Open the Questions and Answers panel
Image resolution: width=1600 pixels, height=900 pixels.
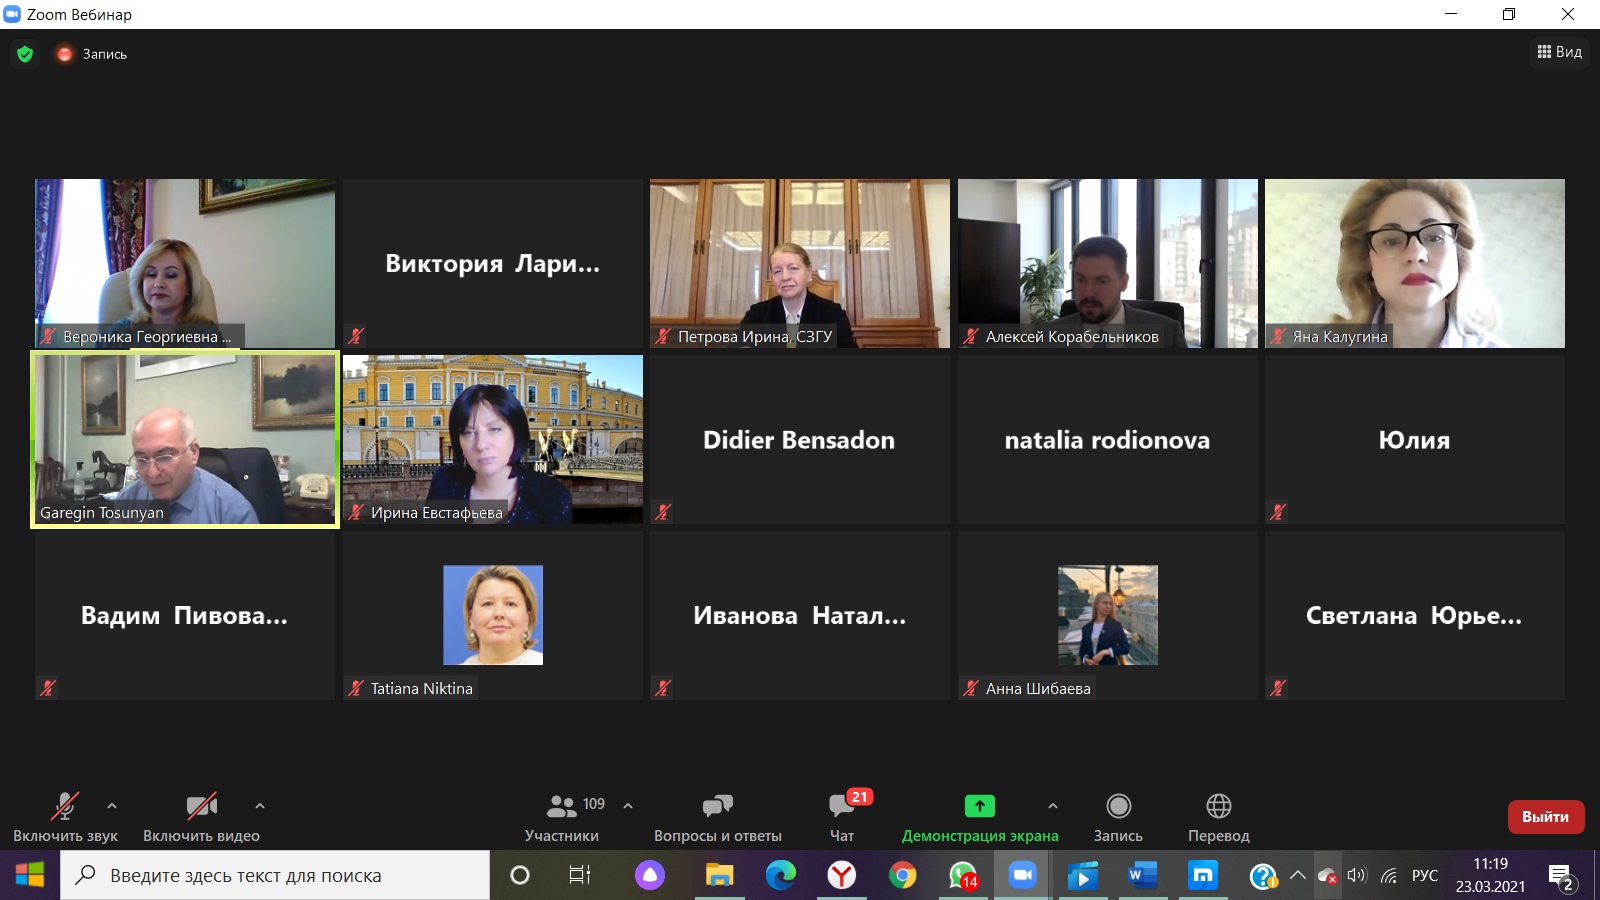point(717,807)
